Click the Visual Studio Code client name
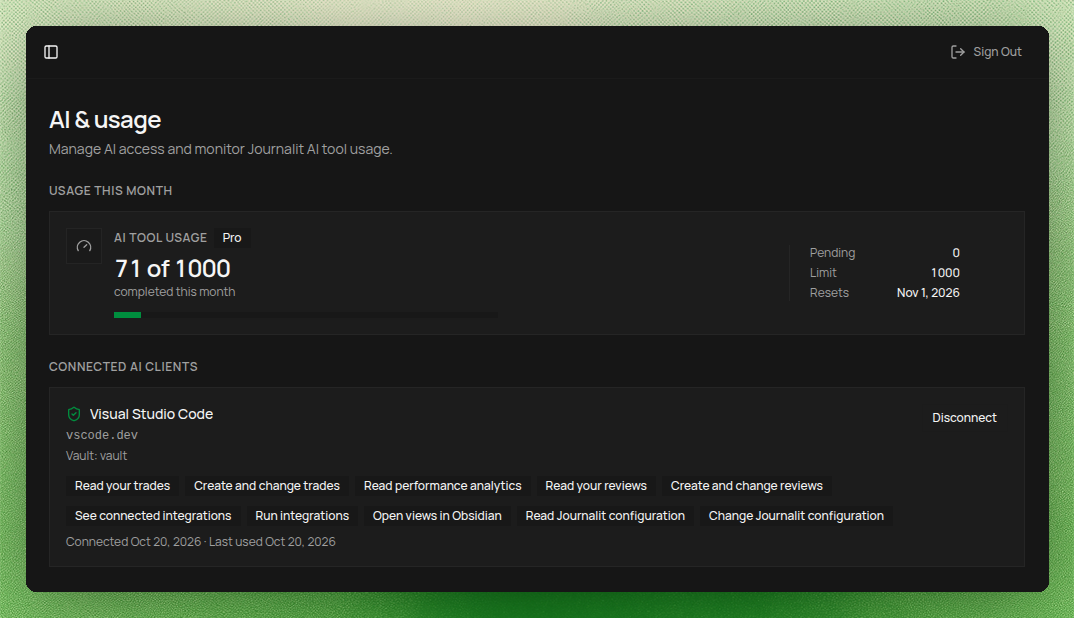 151,414
